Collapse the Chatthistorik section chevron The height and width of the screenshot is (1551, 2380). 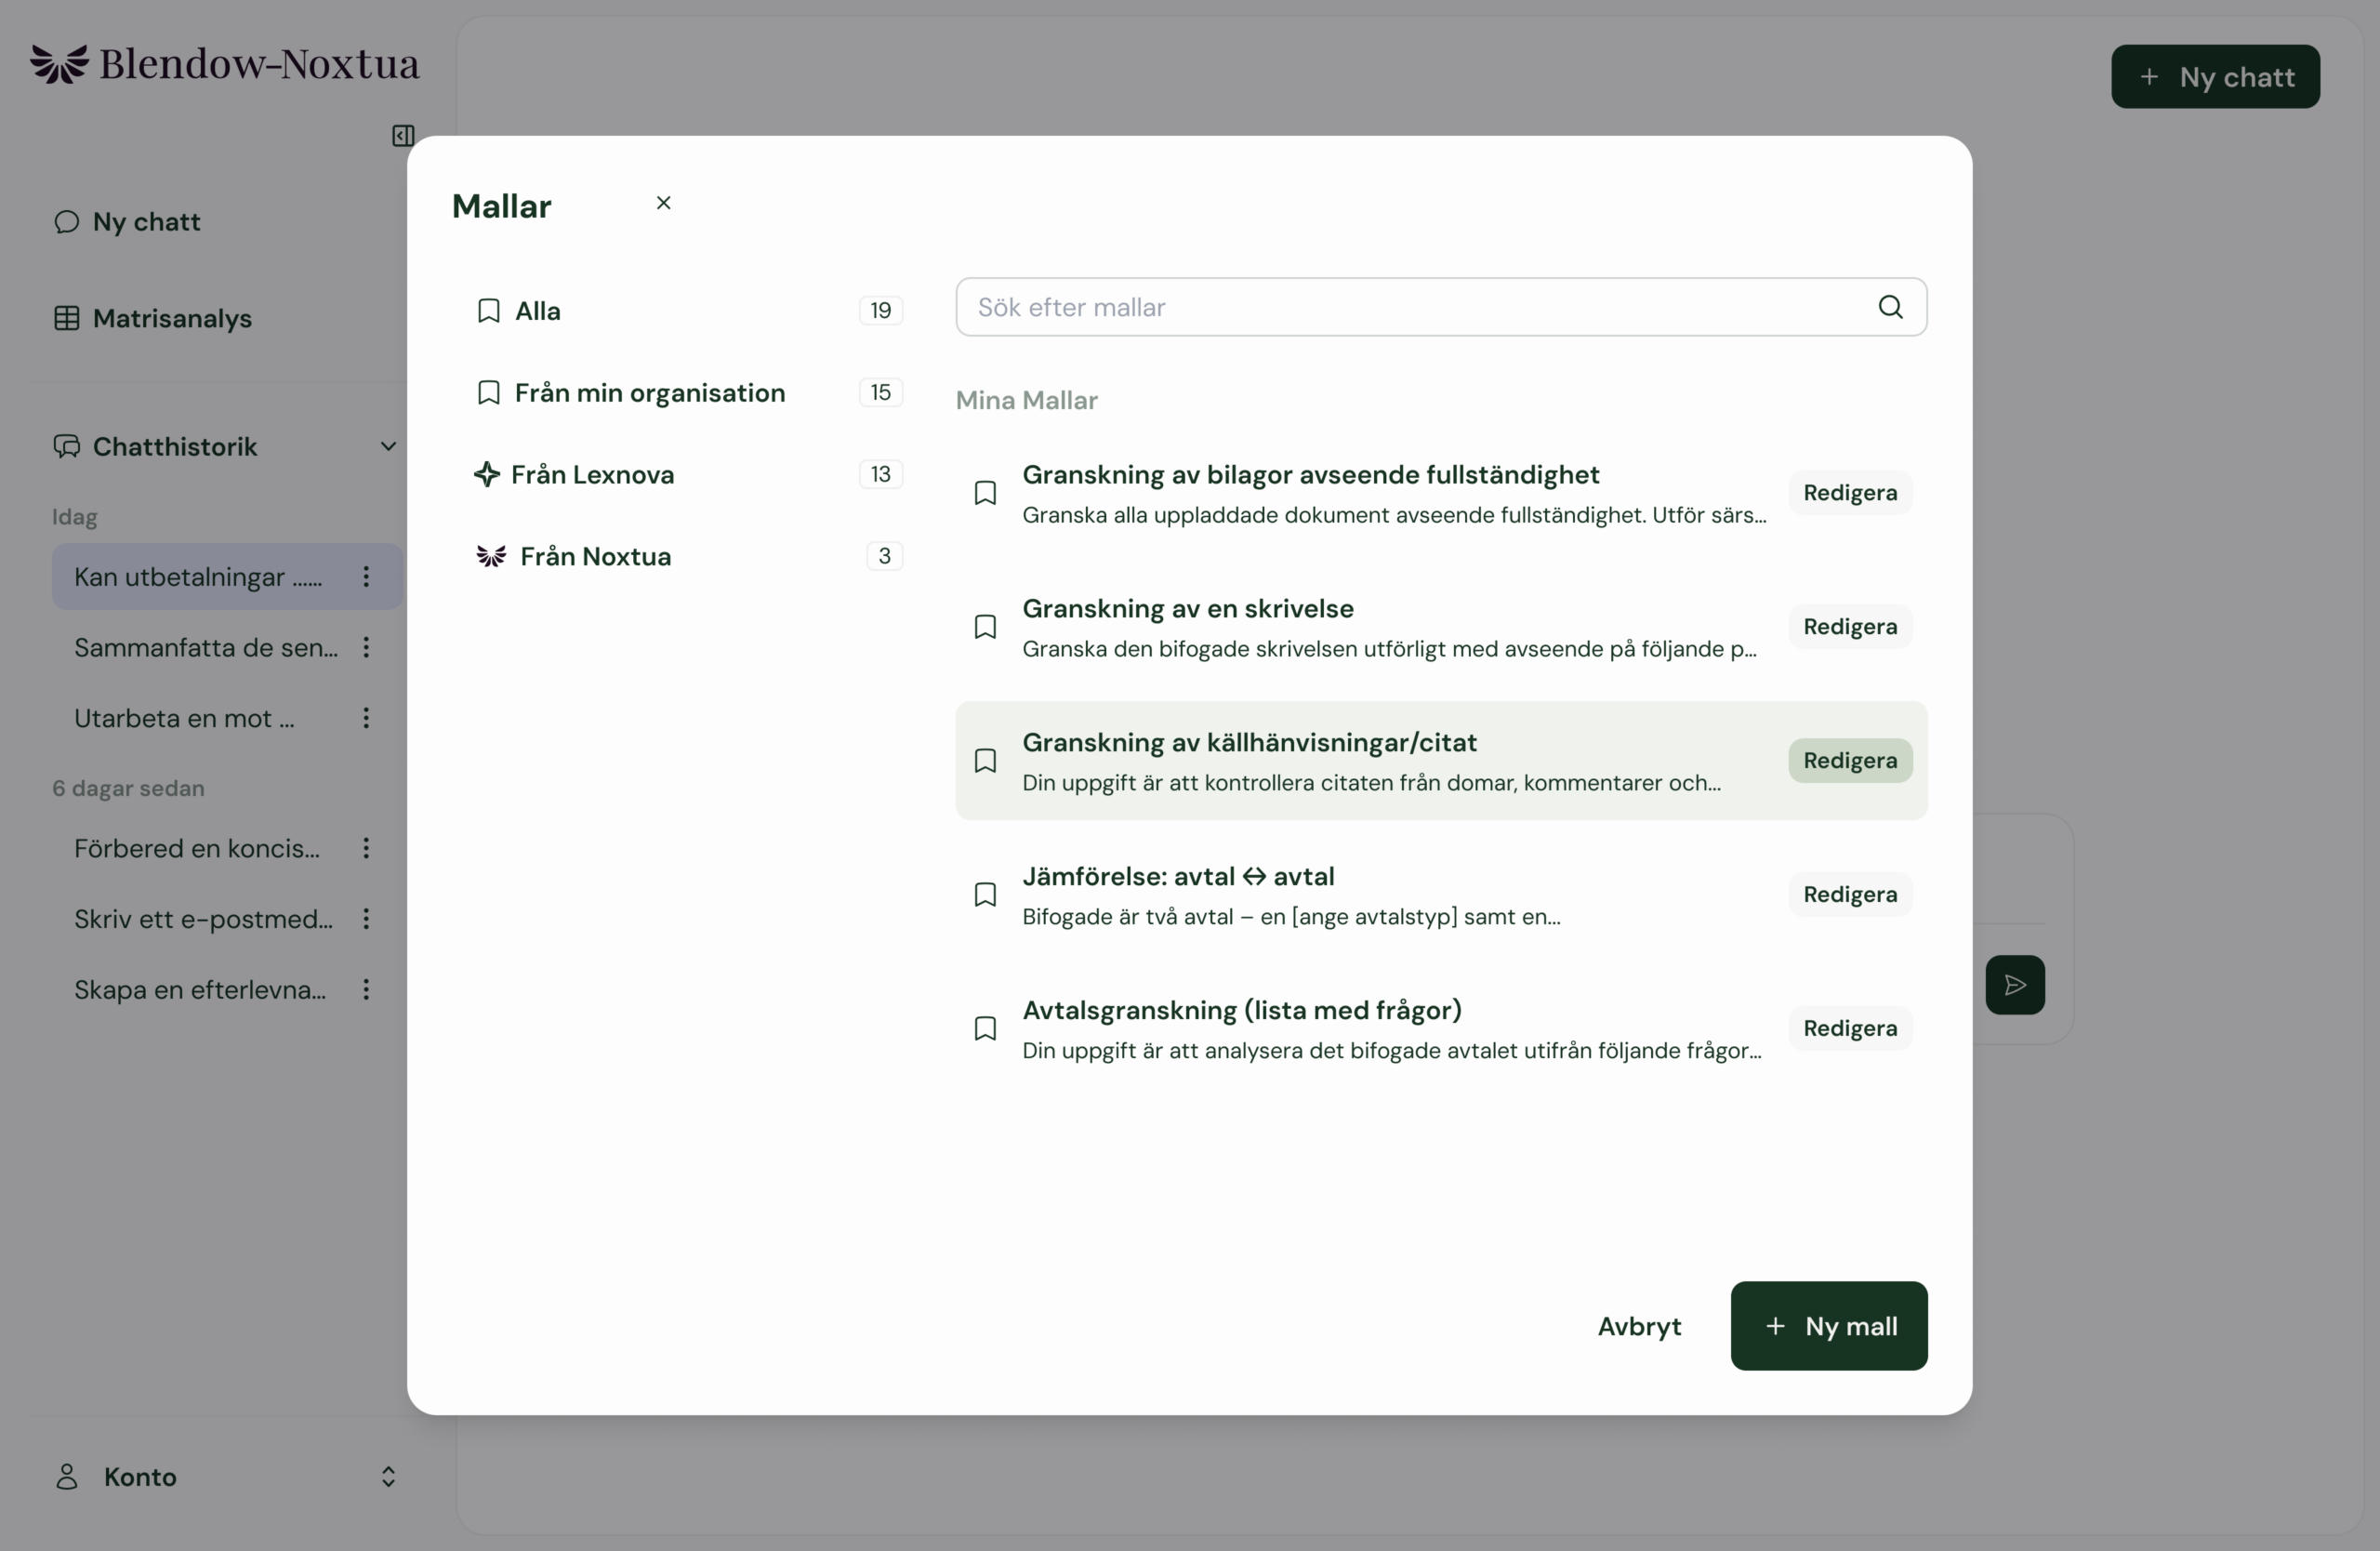[x=388, y=447]
